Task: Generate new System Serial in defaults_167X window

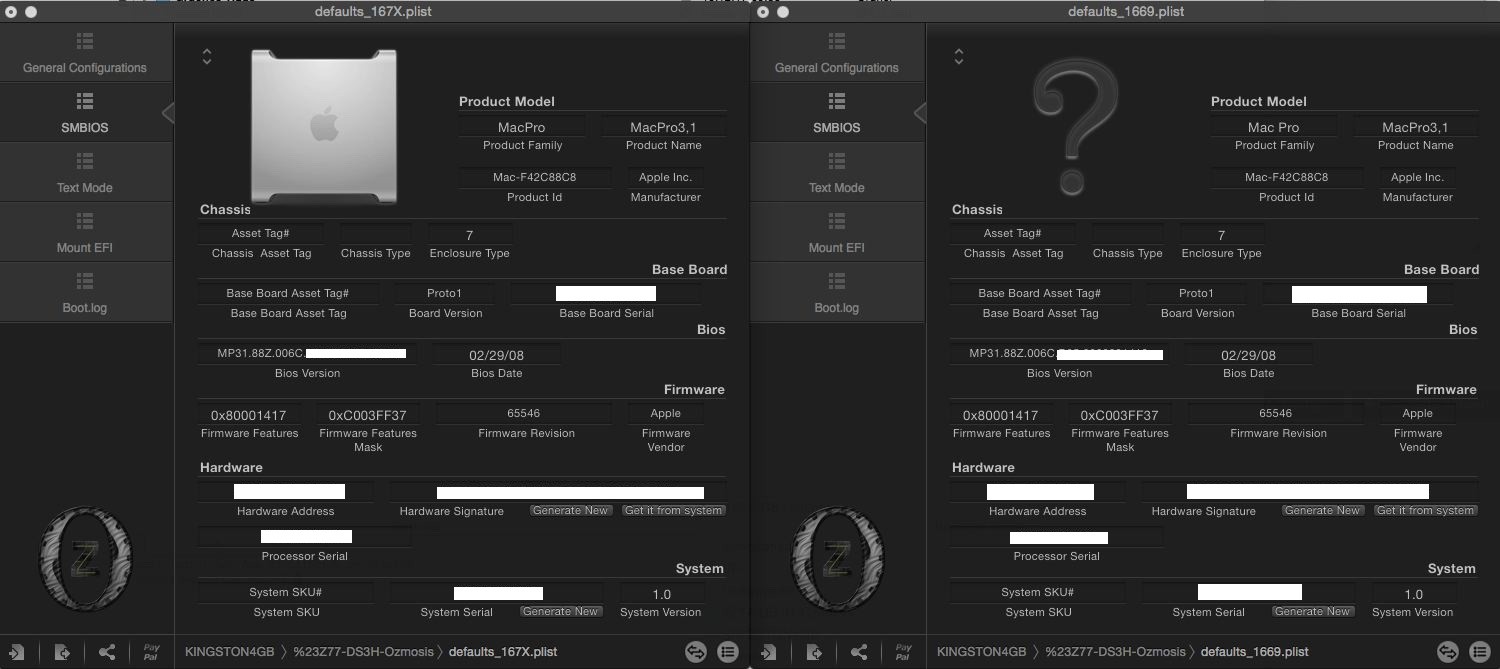Action: pyautogui.click(x=561, y=611)
